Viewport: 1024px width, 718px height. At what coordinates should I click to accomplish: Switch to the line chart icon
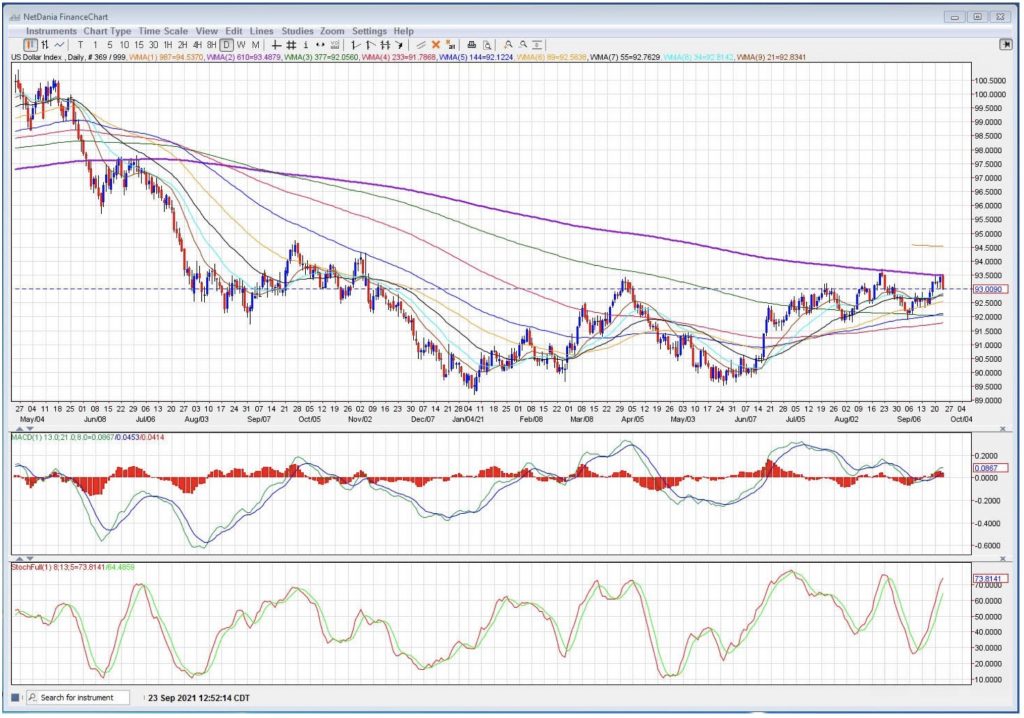(x=60, y=45)
